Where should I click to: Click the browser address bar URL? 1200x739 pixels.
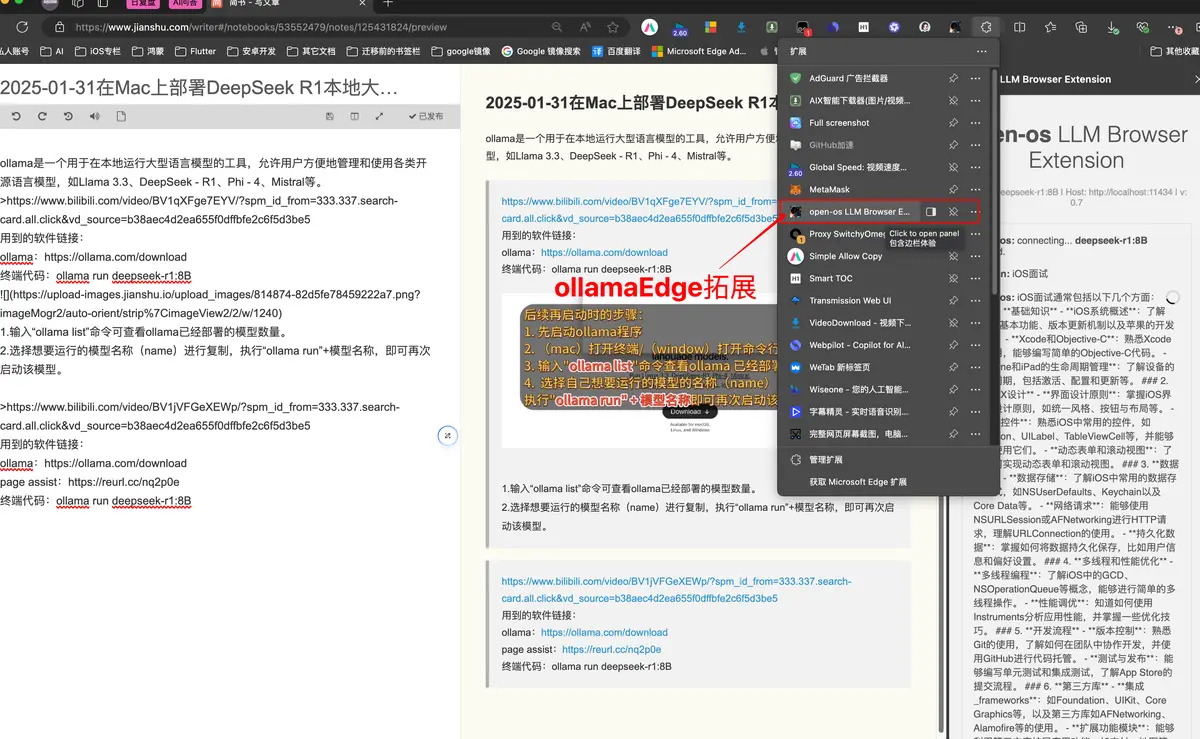pos(261,27)
